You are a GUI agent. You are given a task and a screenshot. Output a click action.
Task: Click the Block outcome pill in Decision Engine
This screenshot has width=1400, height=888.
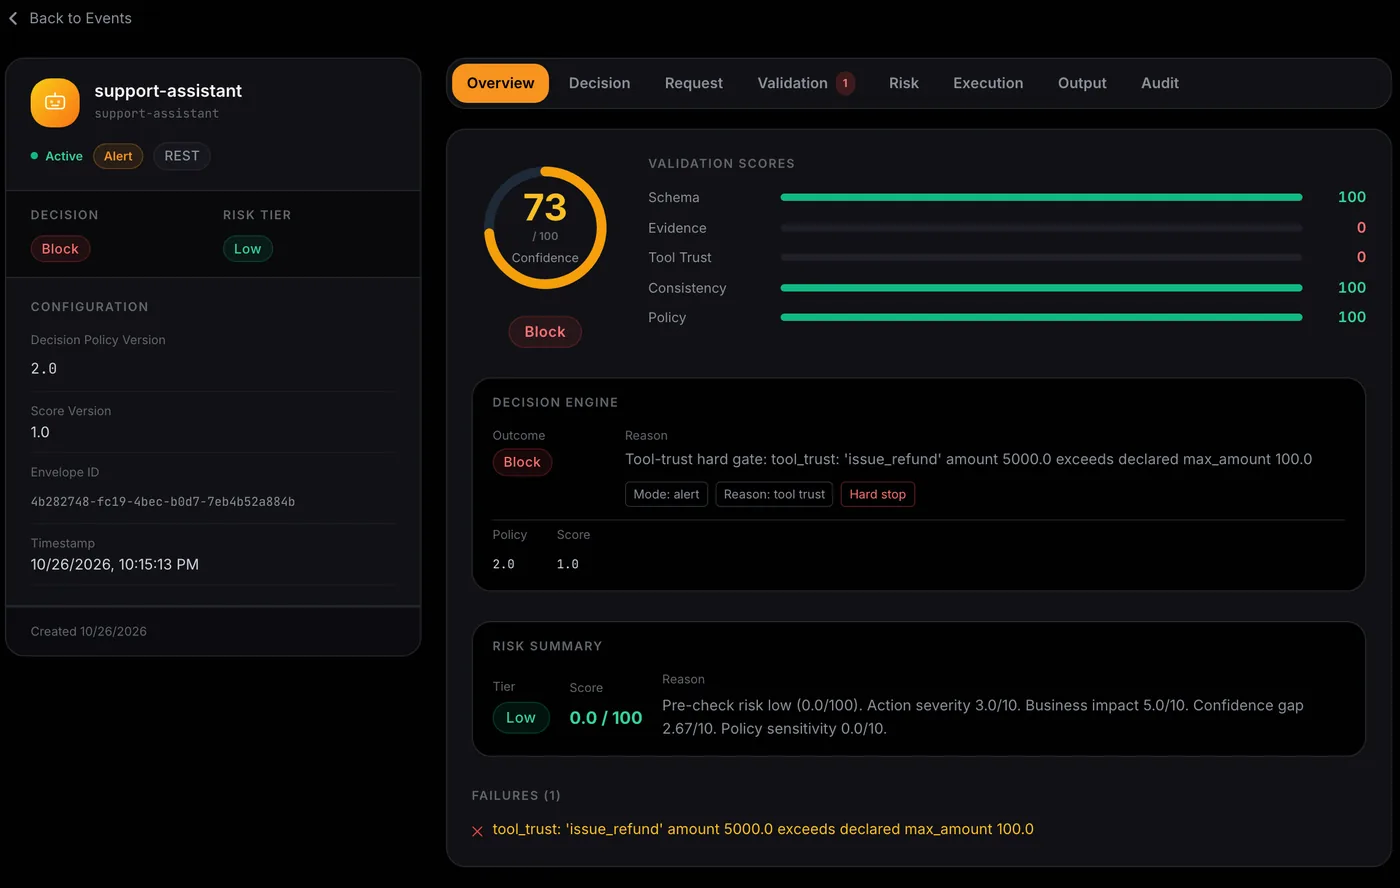coord(522,462)
